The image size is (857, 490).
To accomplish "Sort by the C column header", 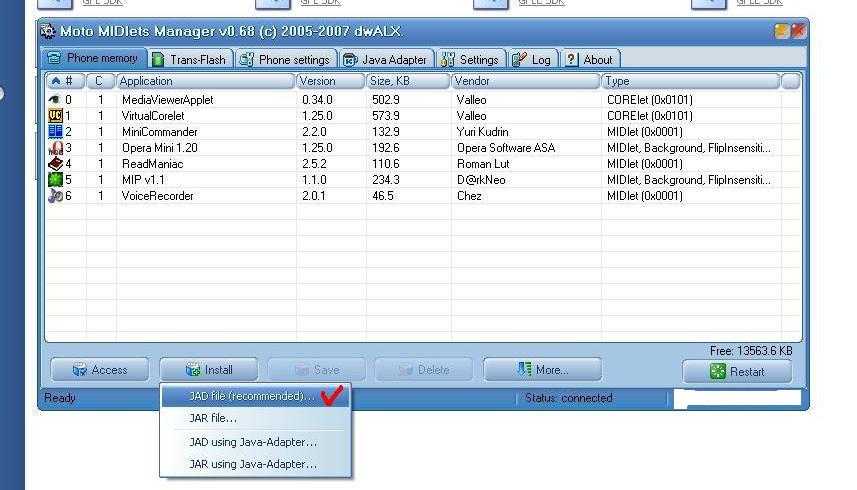I will coord(101,81).
